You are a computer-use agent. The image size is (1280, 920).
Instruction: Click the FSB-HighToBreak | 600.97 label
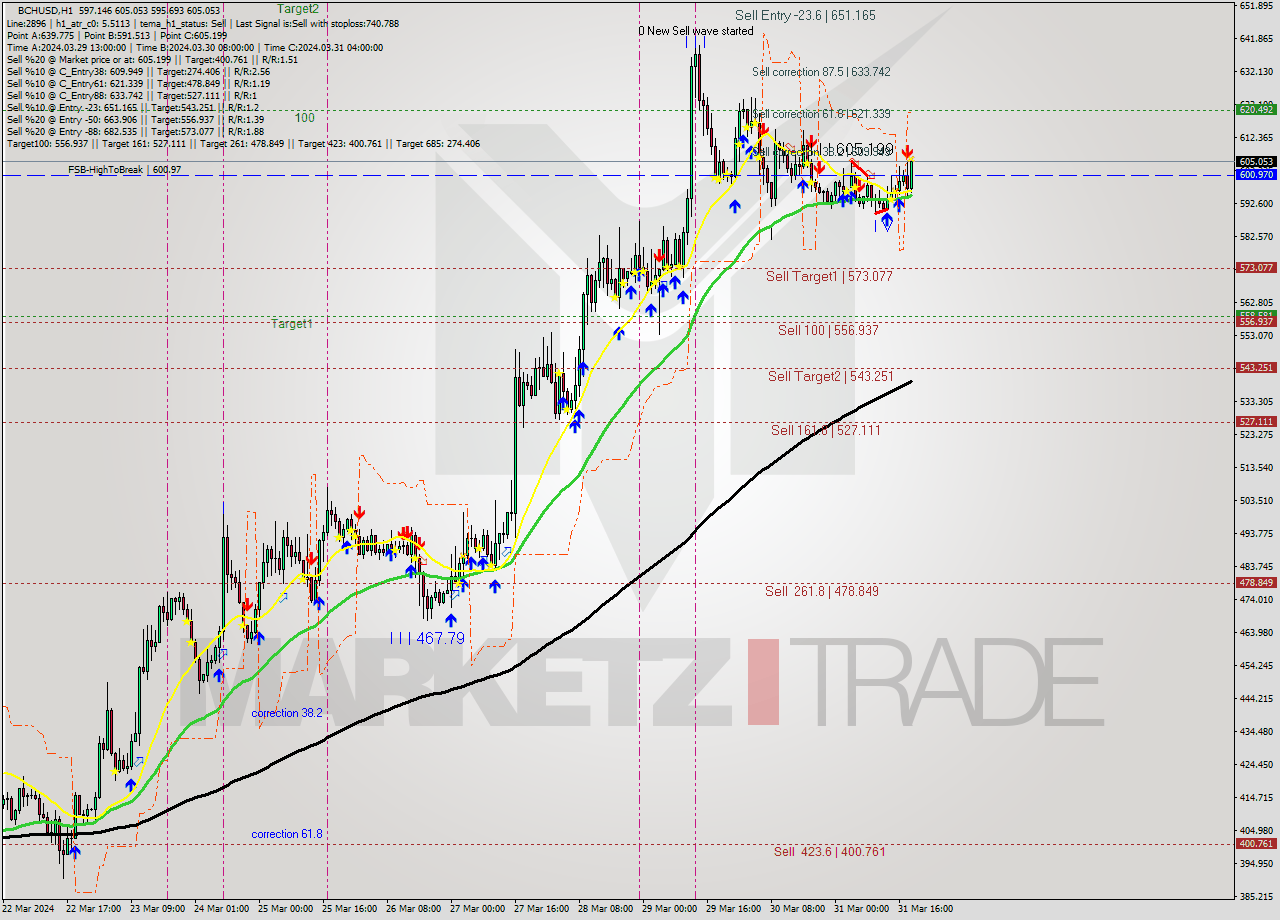click(125, 170)
